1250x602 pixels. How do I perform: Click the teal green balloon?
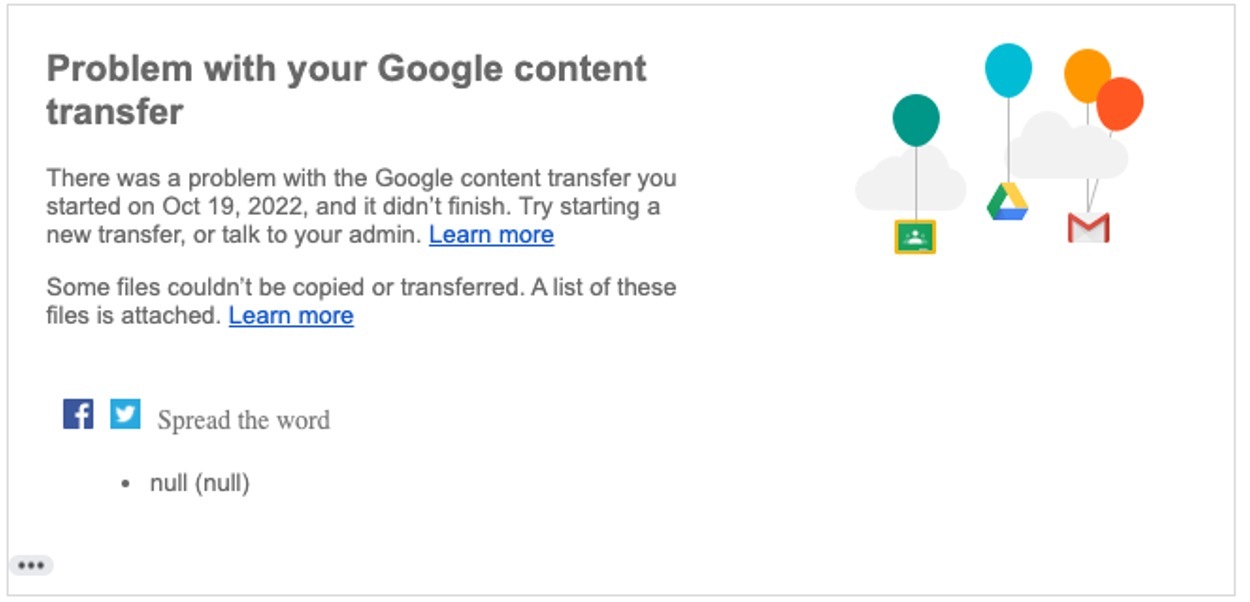(916, 119)
